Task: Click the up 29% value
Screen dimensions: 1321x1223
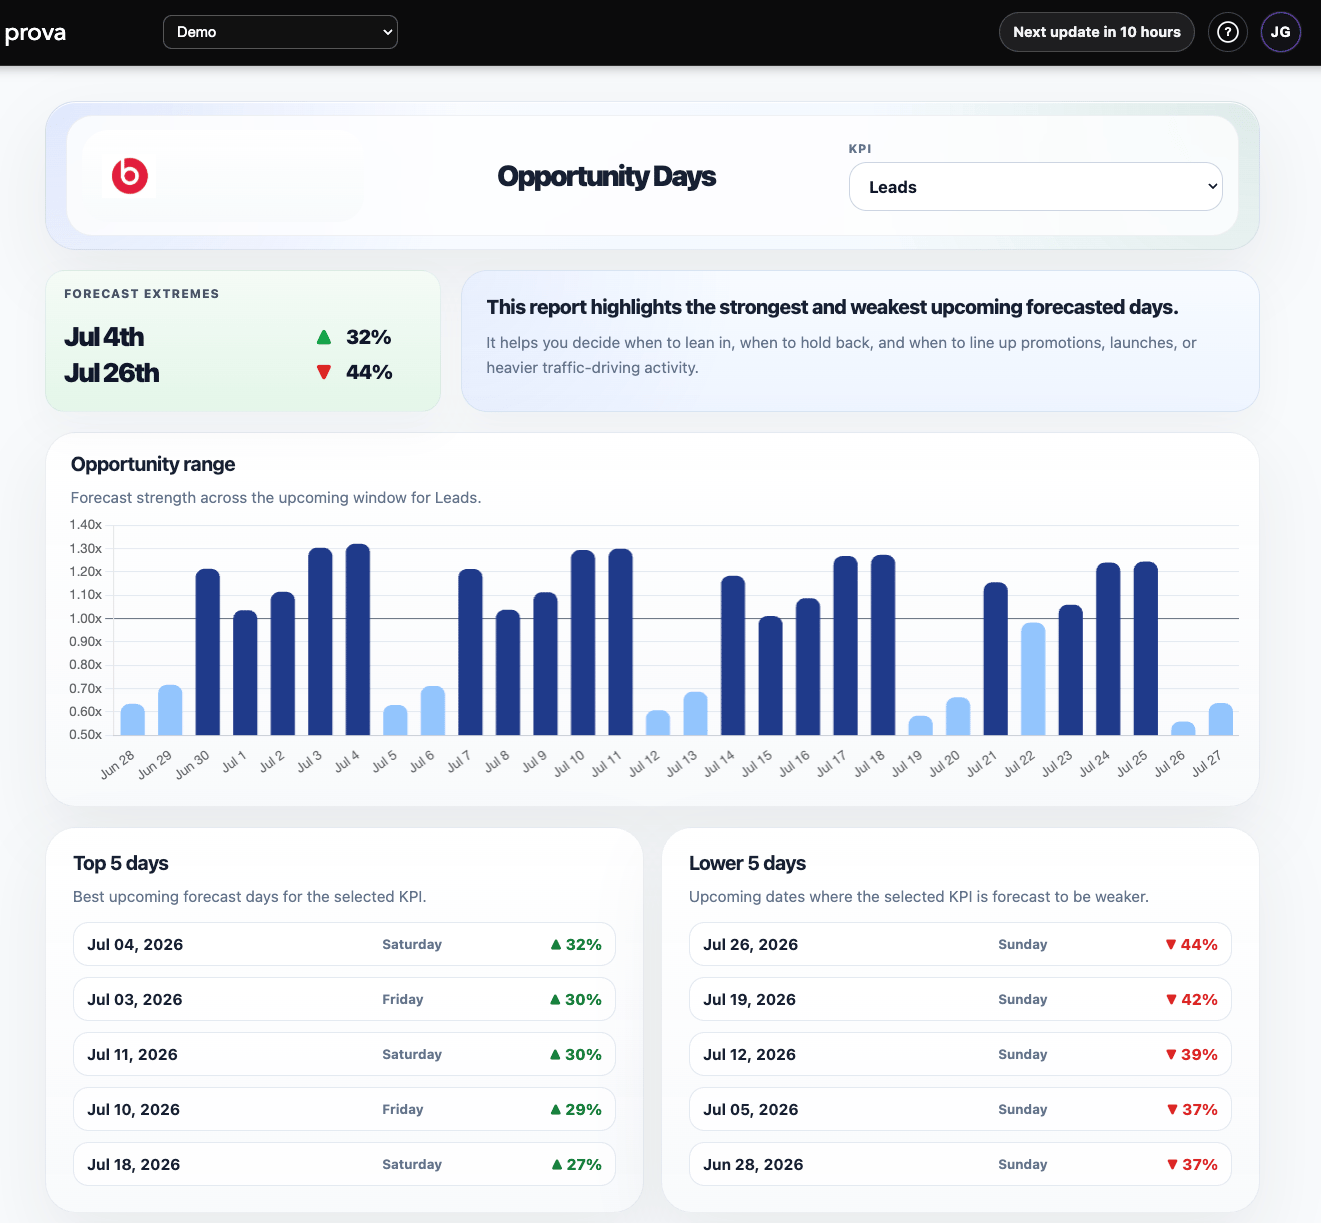Action: (x=577, y=1109)
